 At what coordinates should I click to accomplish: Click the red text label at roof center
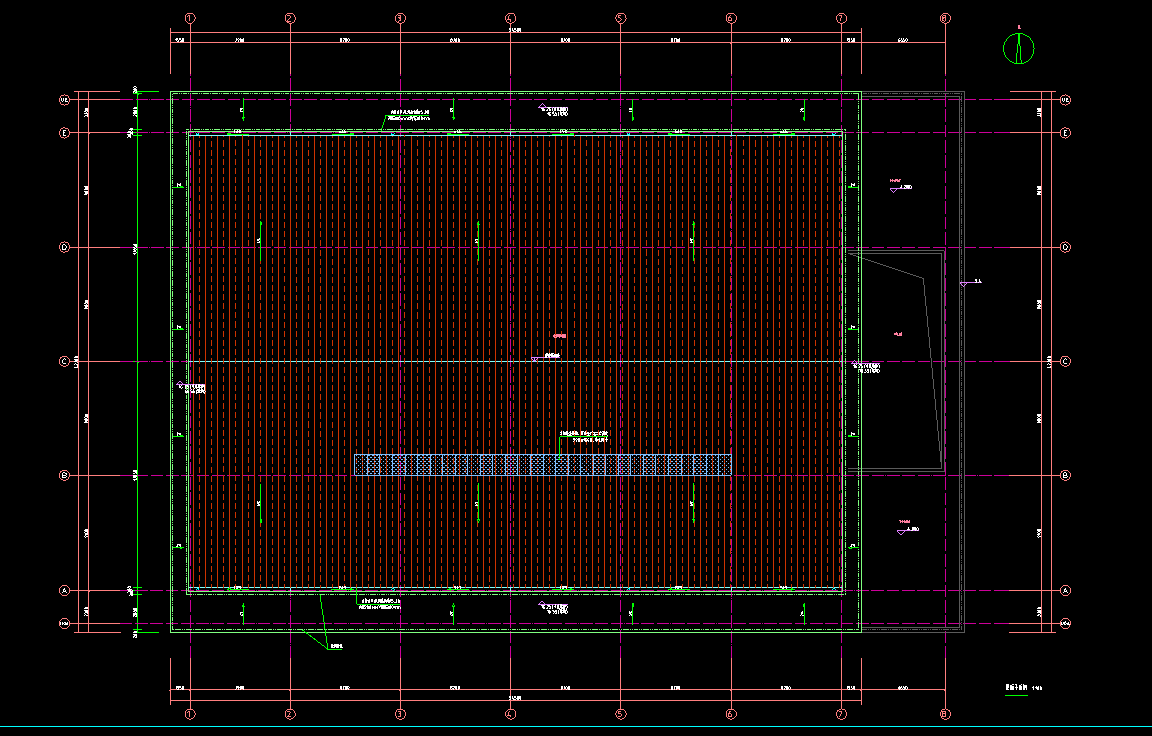pos(560,336)
